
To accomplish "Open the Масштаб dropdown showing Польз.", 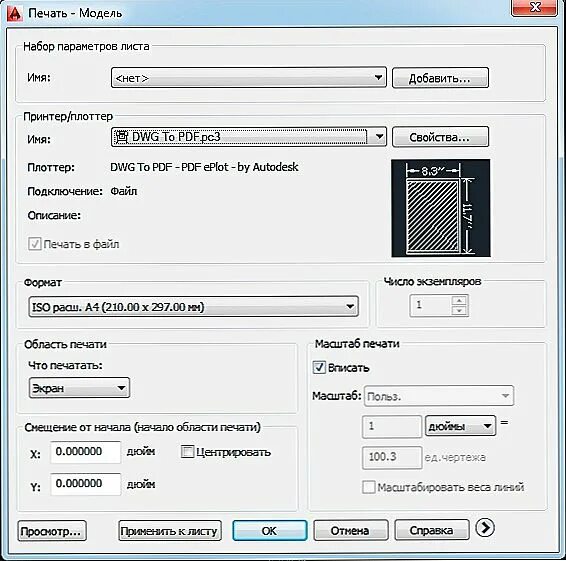I will coord(439,396).
